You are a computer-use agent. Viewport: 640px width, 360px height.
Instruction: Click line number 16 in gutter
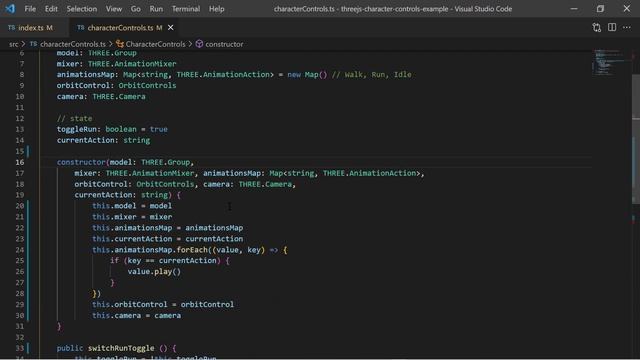click(x=20, y=162)
